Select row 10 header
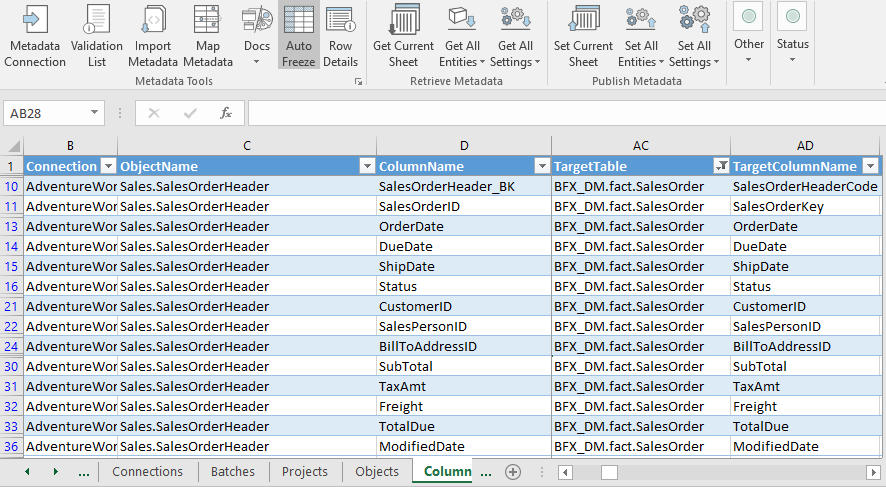 [x=11, y=186]
